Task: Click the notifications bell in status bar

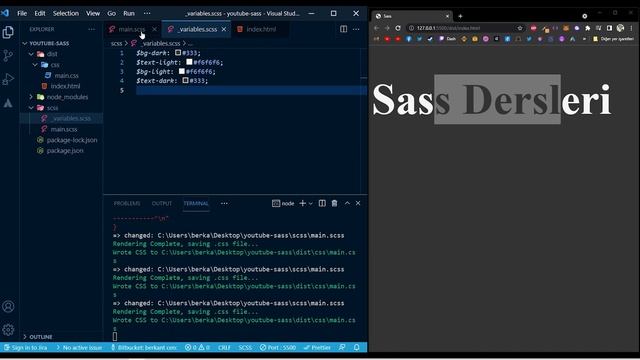Action: [x=356, y=347]
